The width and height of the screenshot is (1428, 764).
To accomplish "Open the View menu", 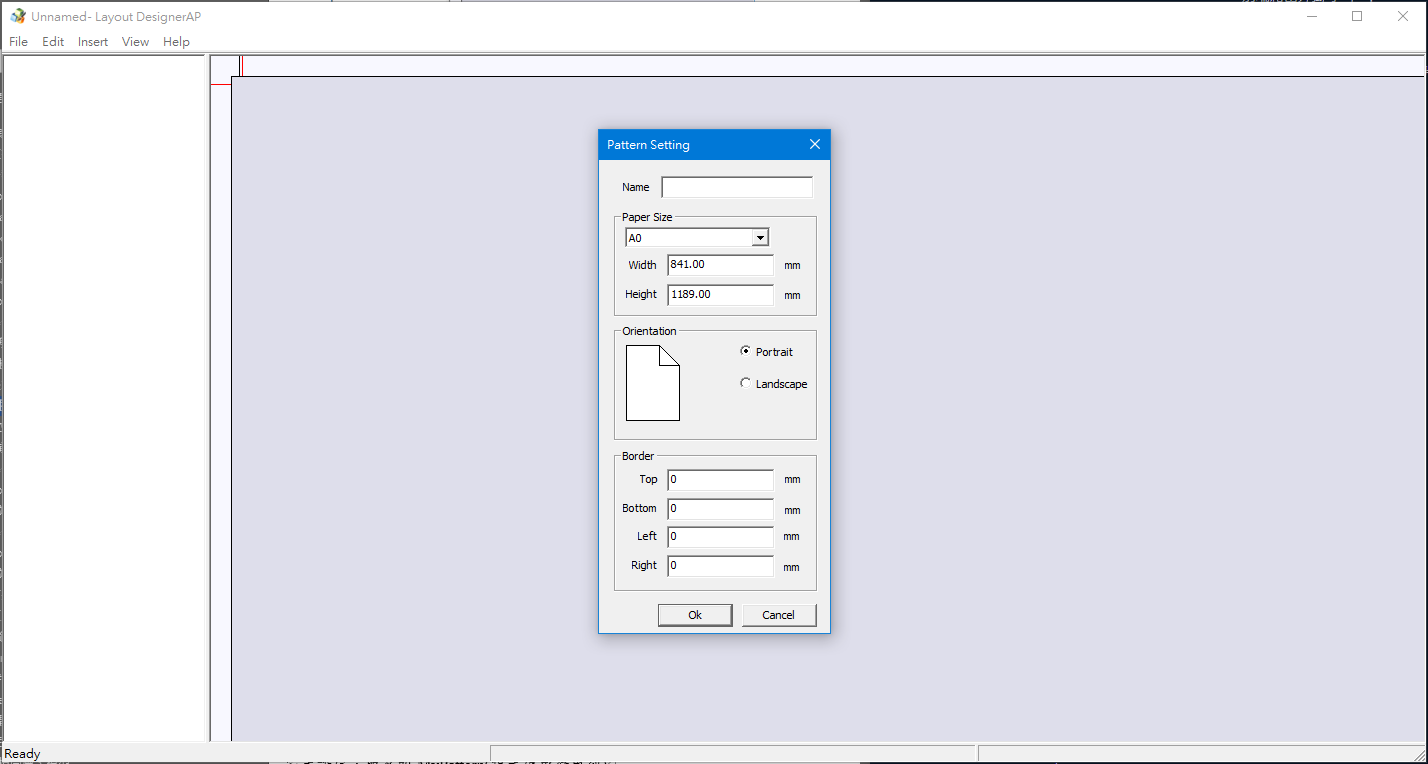I will (x=135, y=42).
